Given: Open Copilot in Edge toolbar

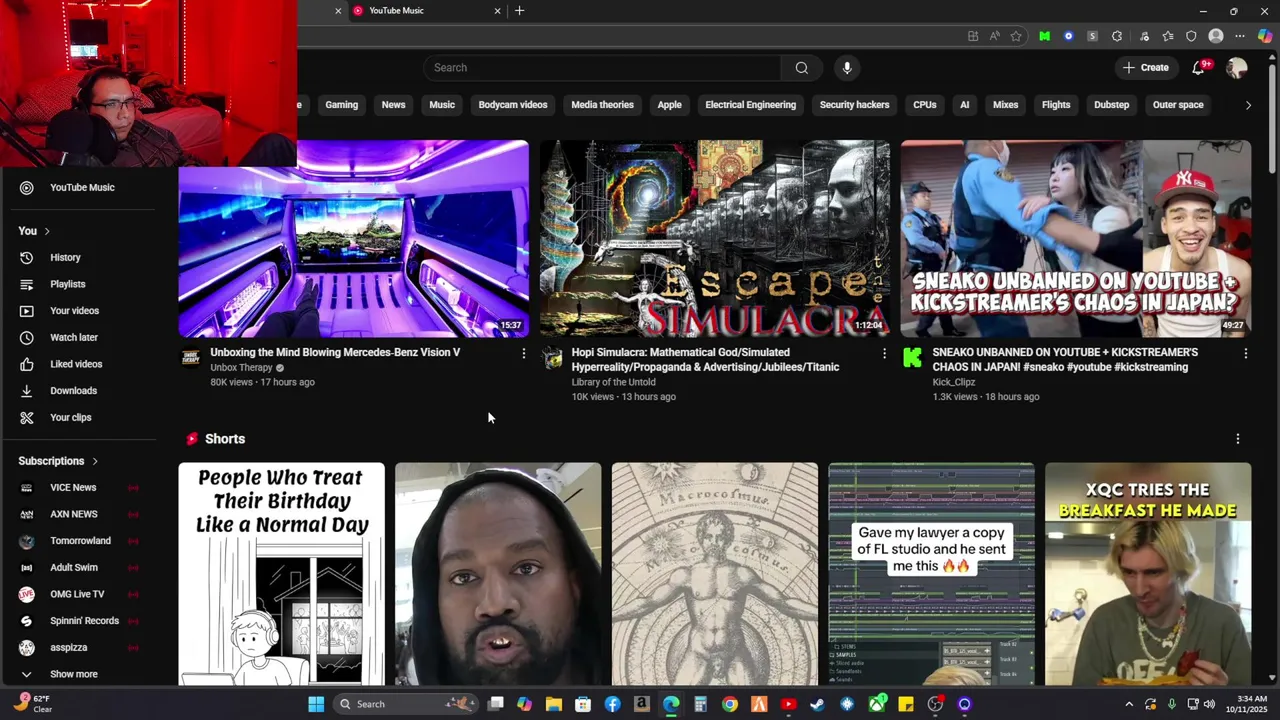Looking at the screenshot, I should pyautogui.click(x=1265, y=36).
